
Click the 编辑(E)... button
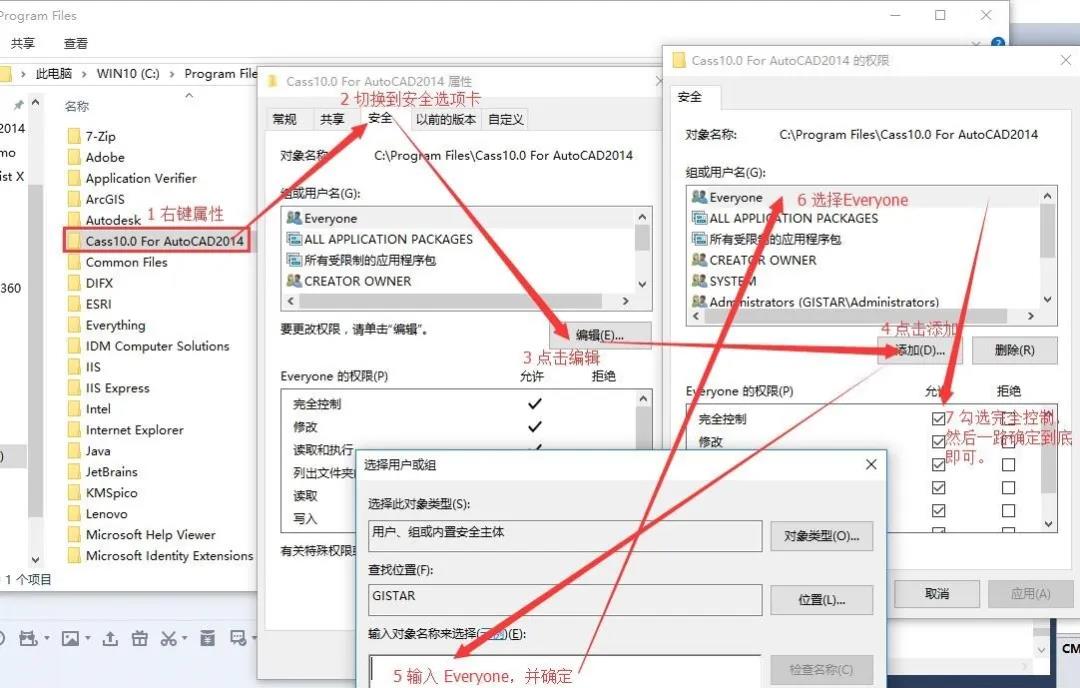pyautogui.click(x=600, y=335)
